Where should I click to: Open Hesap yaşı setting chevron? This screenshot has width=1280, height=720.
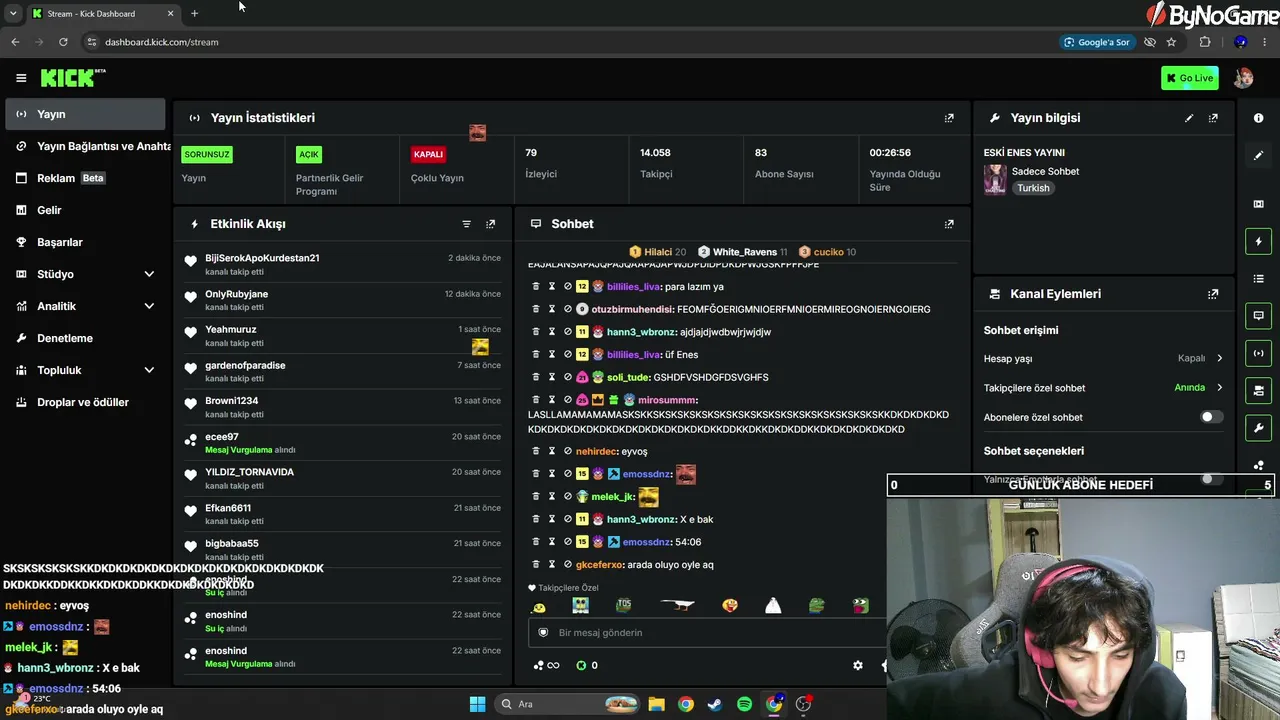click(1219, 358)
